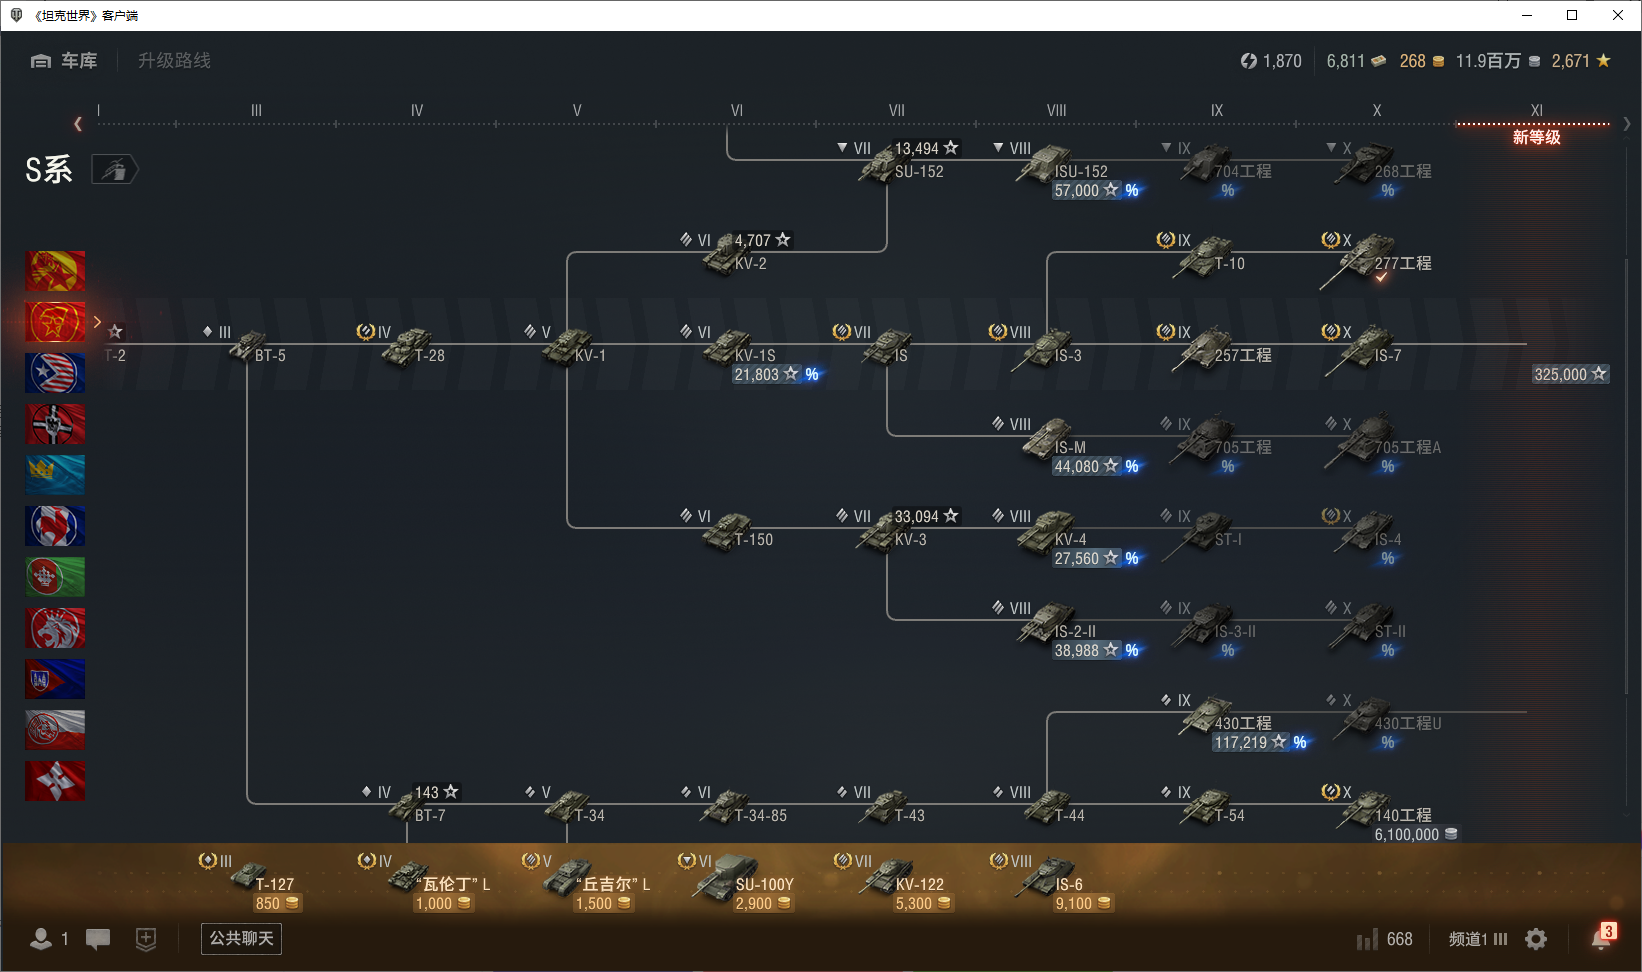Click the server statistics 668 indicator
This screenshot has height=972, width=1642.
click(1385, 939)
